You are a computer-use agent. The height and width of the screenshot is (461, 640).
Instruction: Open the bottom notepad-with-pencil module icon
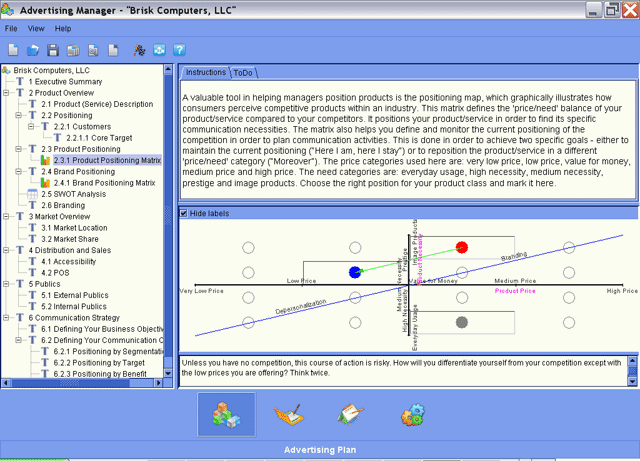pos(350,414)
